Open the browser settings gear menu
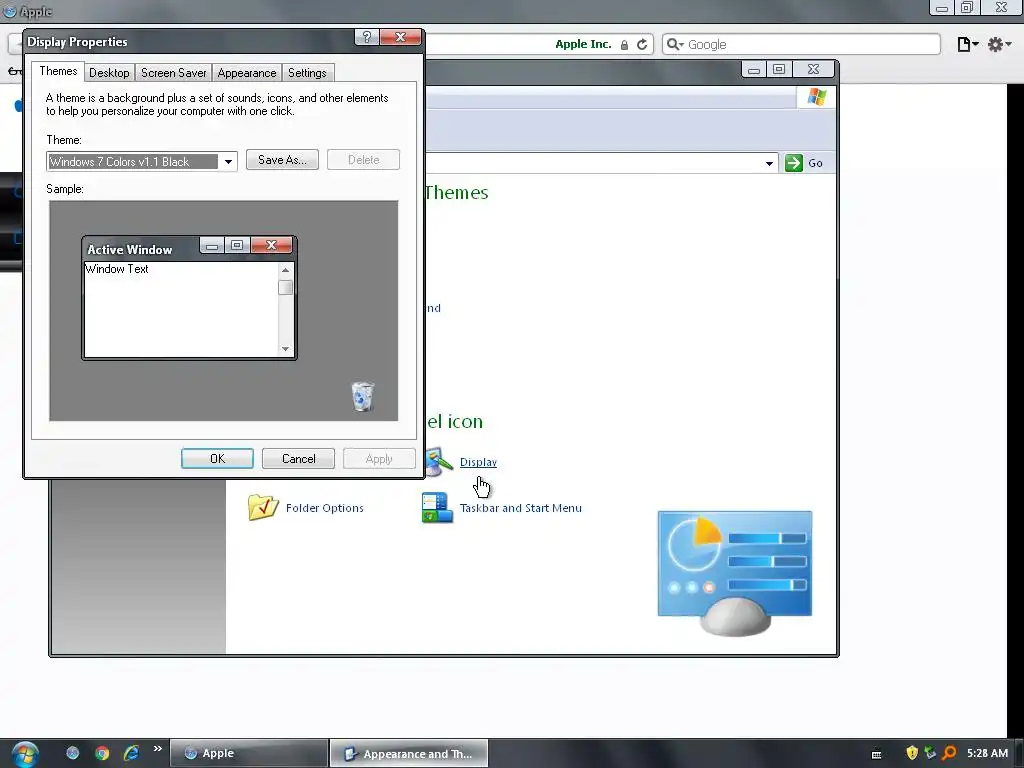Screen dimensions: 1024x768 pyautogui.click(x=999, y=44)
